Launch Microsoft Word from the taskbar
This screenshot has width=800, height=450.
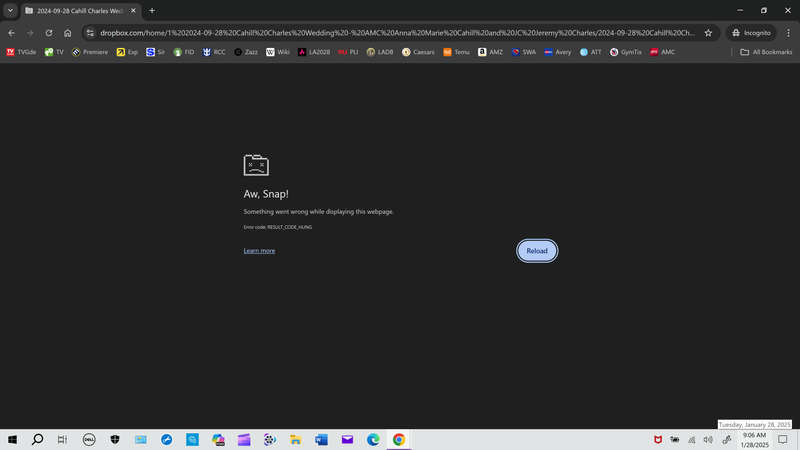coord(321,439)
